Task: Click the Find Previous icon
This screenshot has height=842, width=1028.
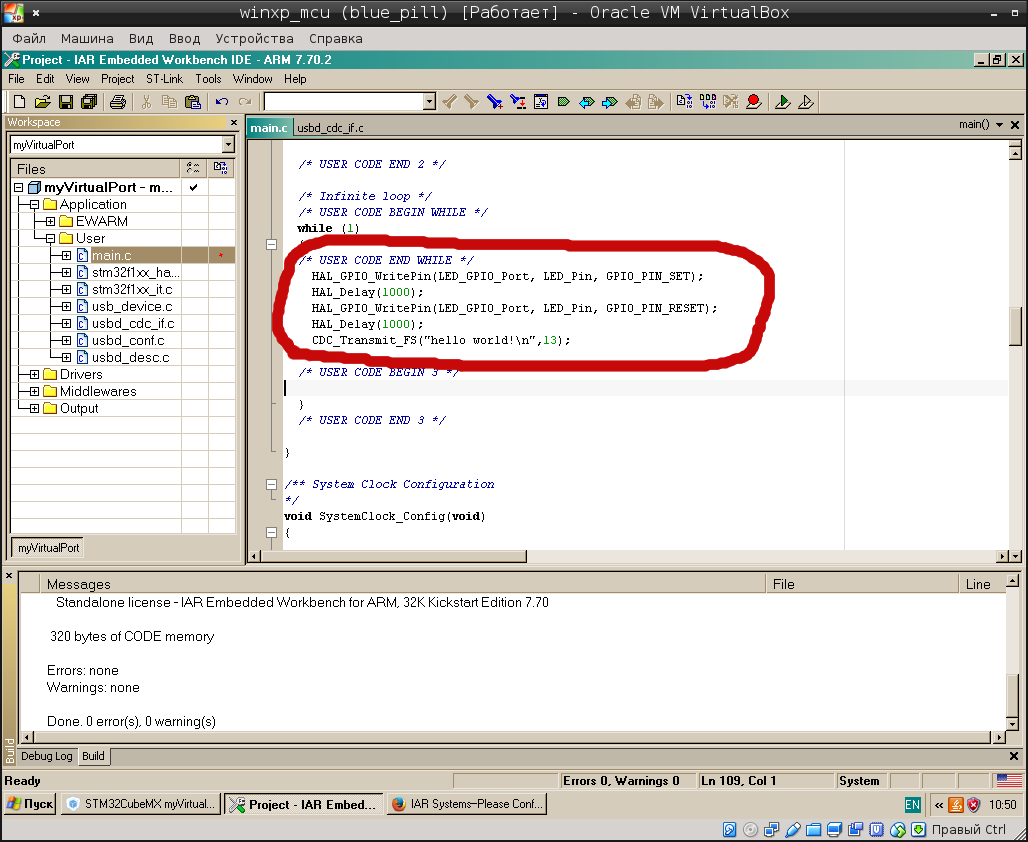Action: (x=450, y=102)
